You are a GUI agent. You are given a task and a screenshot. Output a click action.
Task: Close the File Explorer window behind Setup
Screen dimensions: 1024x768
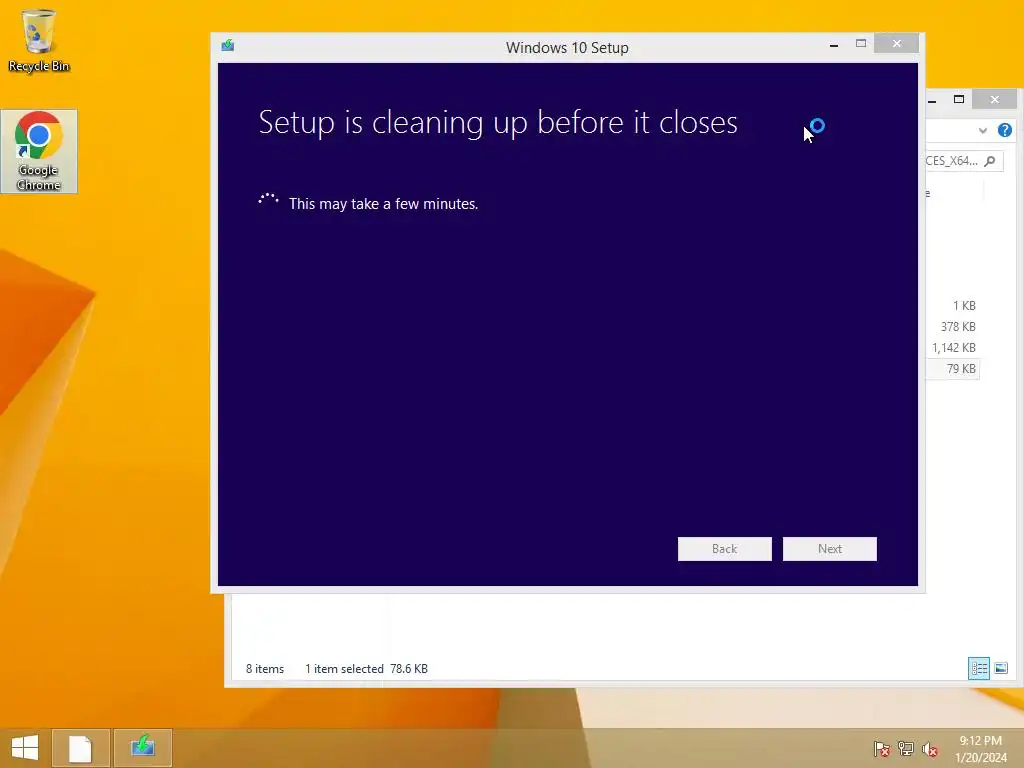tap(995, 99)
